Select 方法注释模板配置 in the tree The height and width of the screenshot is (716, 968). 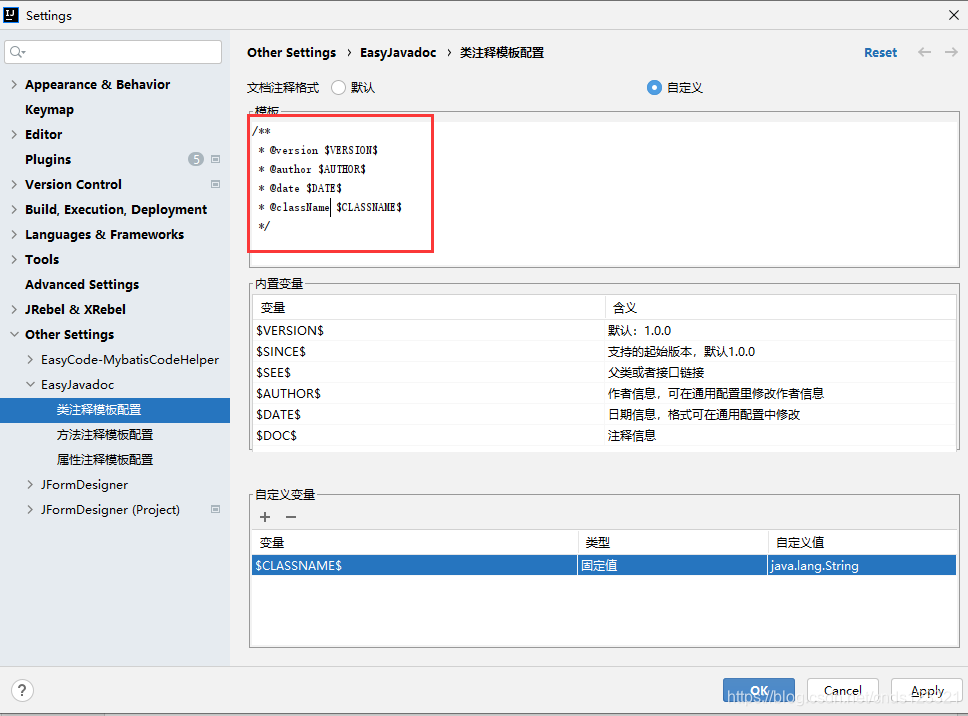105,435
